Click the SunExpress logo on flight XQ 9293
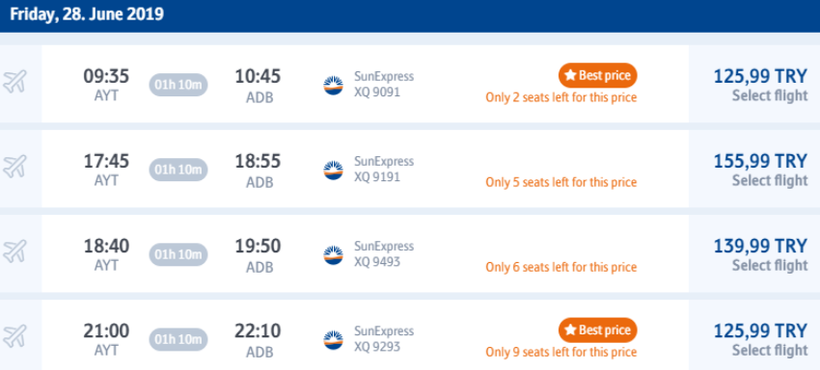 pos(333,340)
